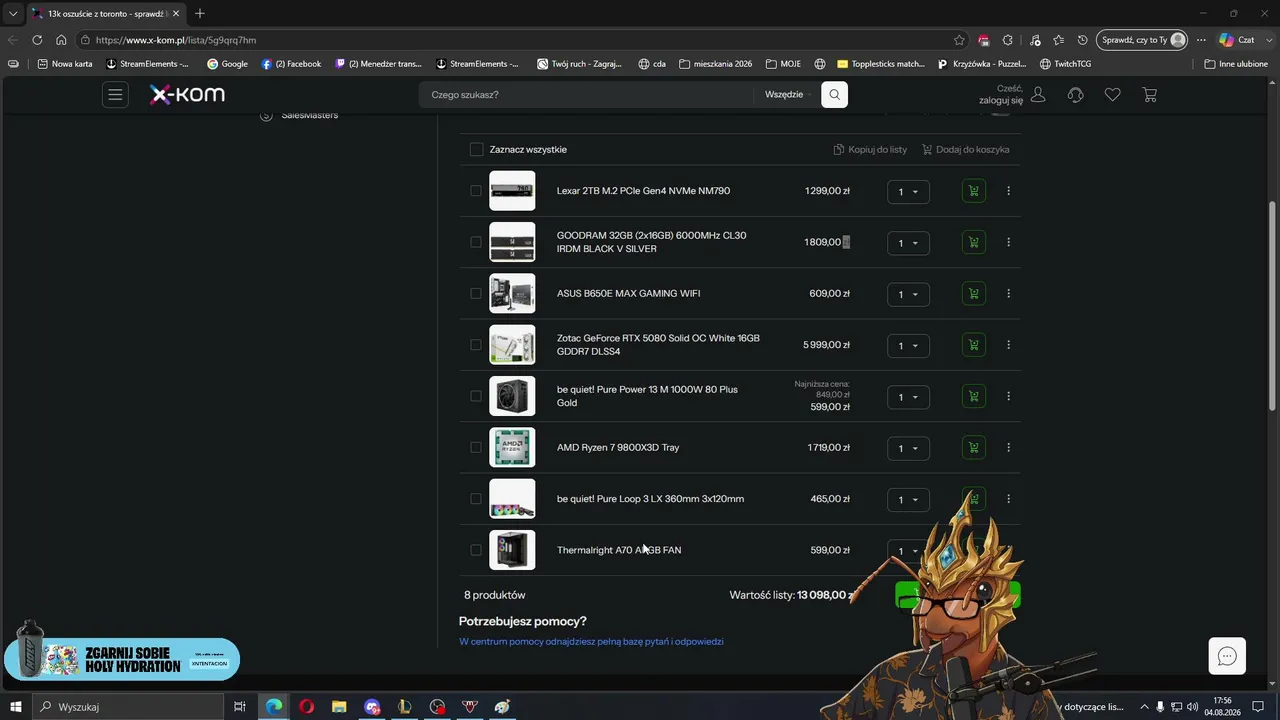Open the 'Wszędzie' search category dropdown
The image size is (1280, 720).
coord(789,95)
